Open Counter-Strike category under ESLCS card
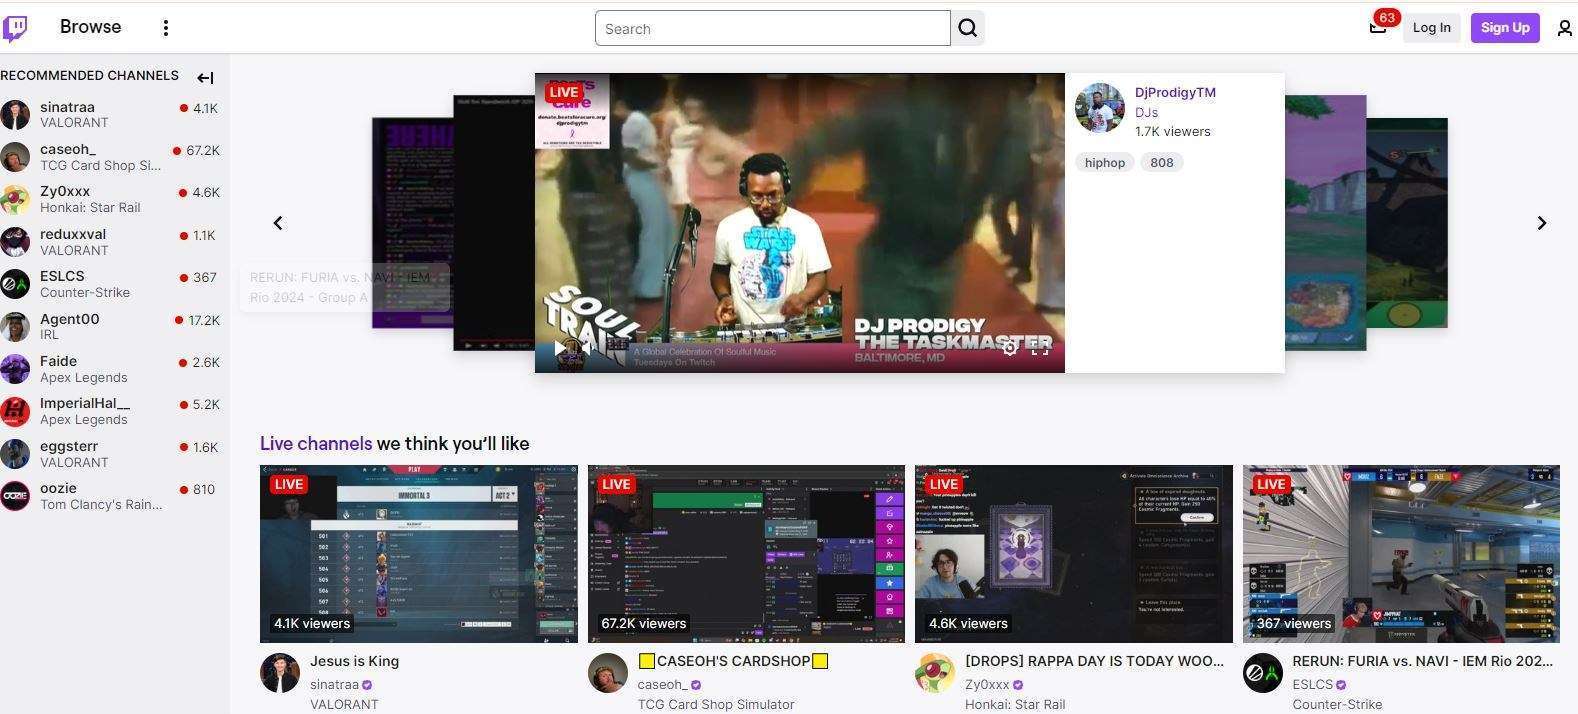Viewport: 1578px width, 714px height. click(1337, 704)
